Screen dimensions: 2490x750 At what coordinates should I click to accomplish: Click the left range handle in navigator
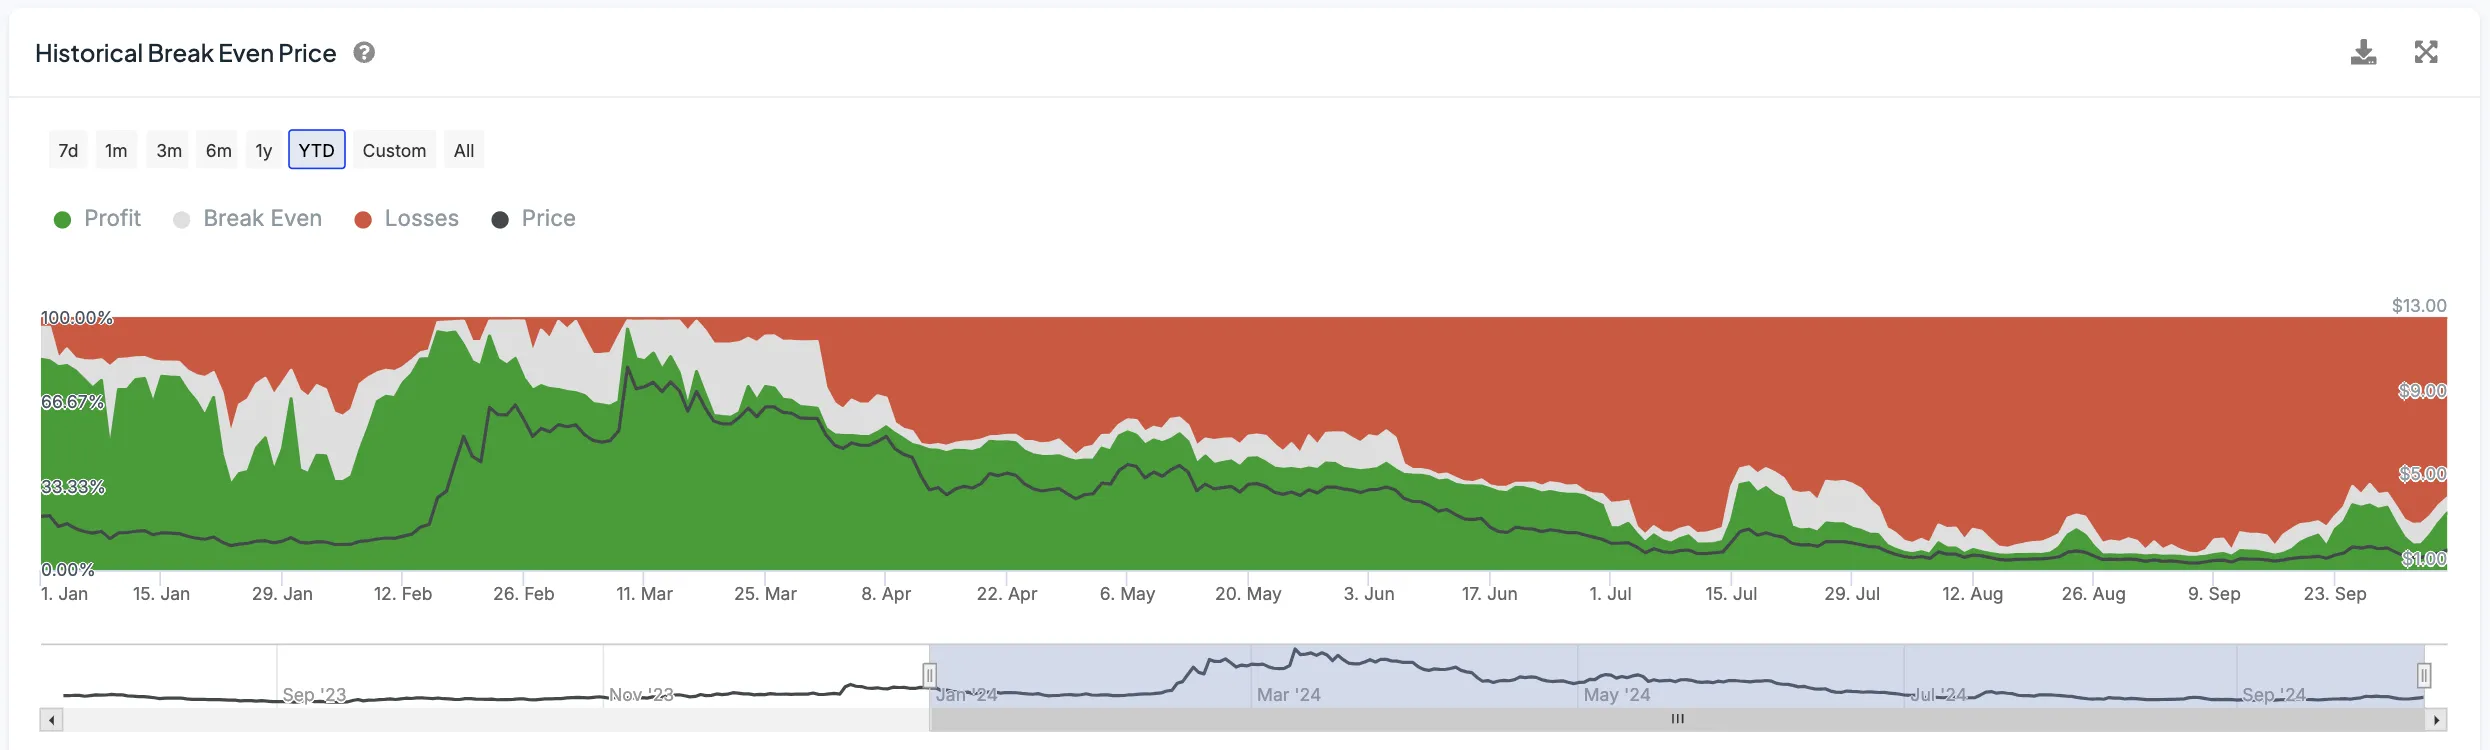929,676
